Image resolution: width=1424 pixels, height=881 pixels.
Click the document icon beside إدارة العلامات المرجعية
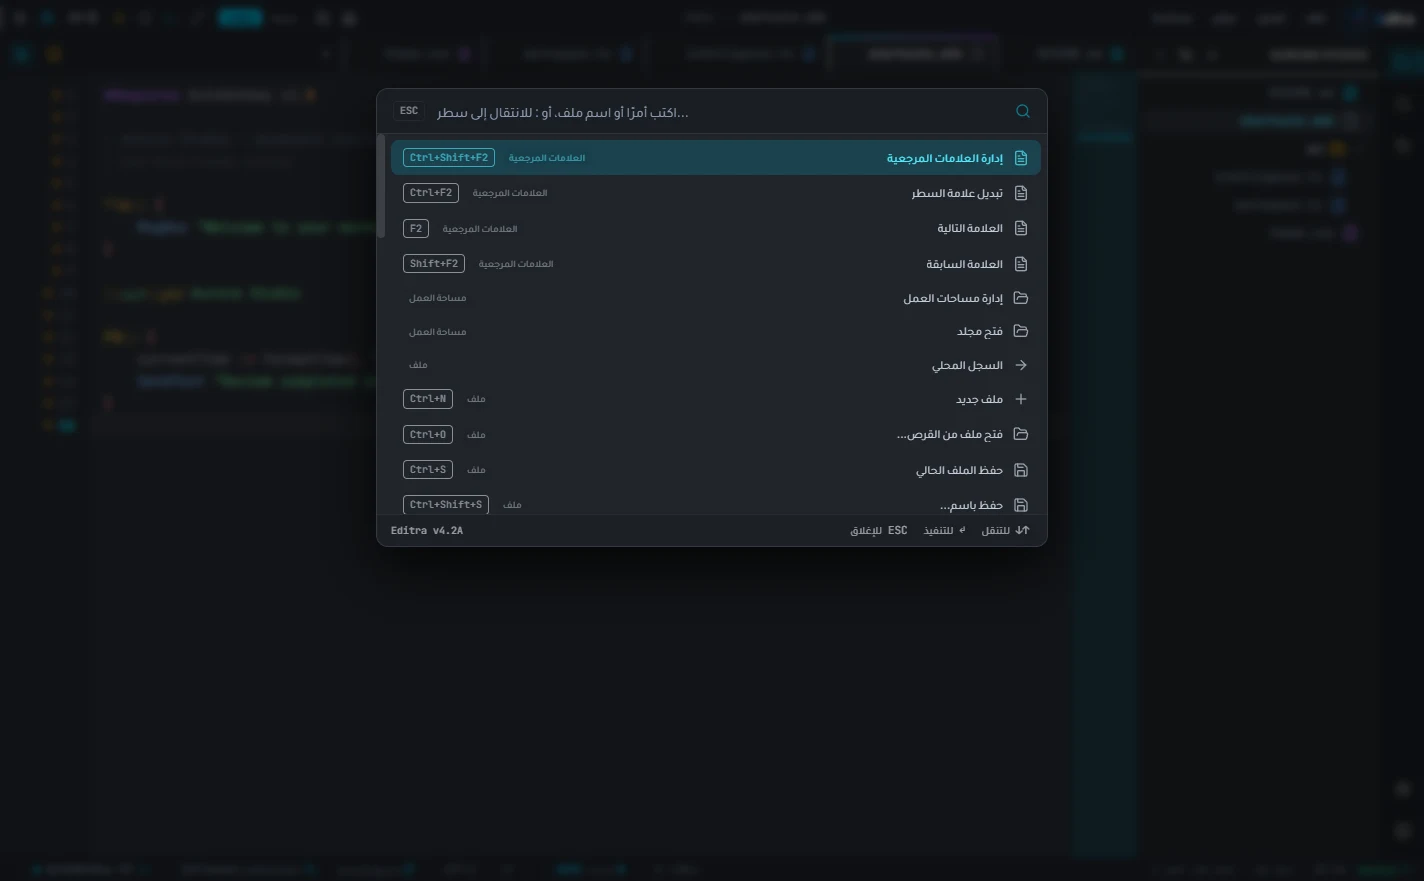click(x=1021, y=158)
